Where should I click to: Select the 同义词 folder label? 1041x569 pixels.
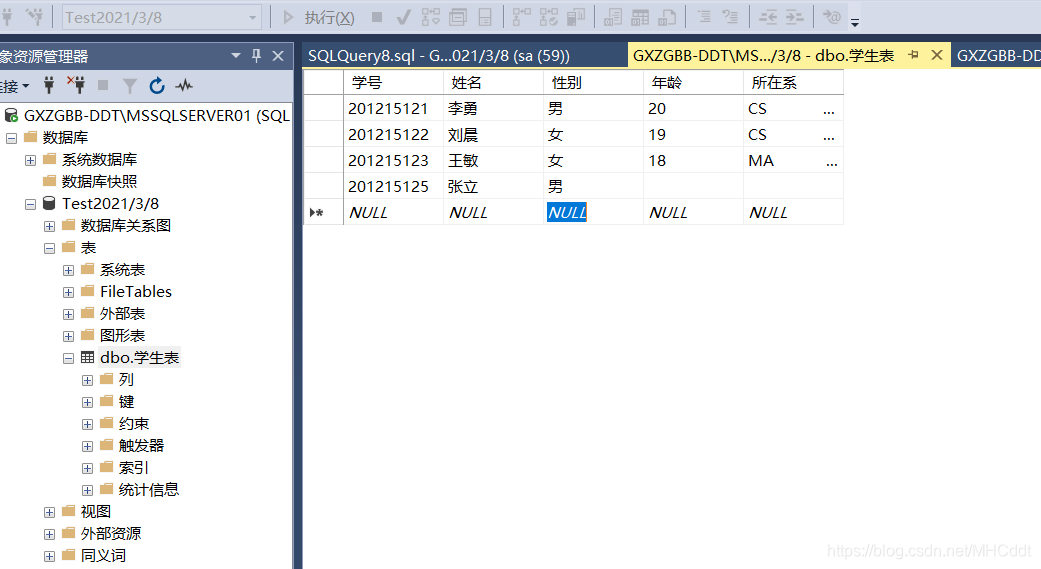104,556
